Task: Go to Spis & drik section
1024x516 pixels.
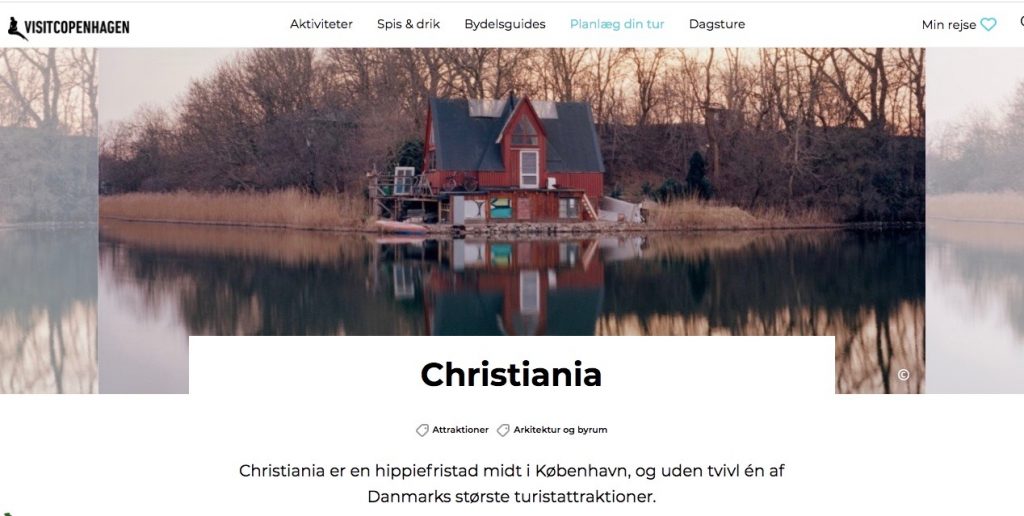Action: (x=408, y=24)
